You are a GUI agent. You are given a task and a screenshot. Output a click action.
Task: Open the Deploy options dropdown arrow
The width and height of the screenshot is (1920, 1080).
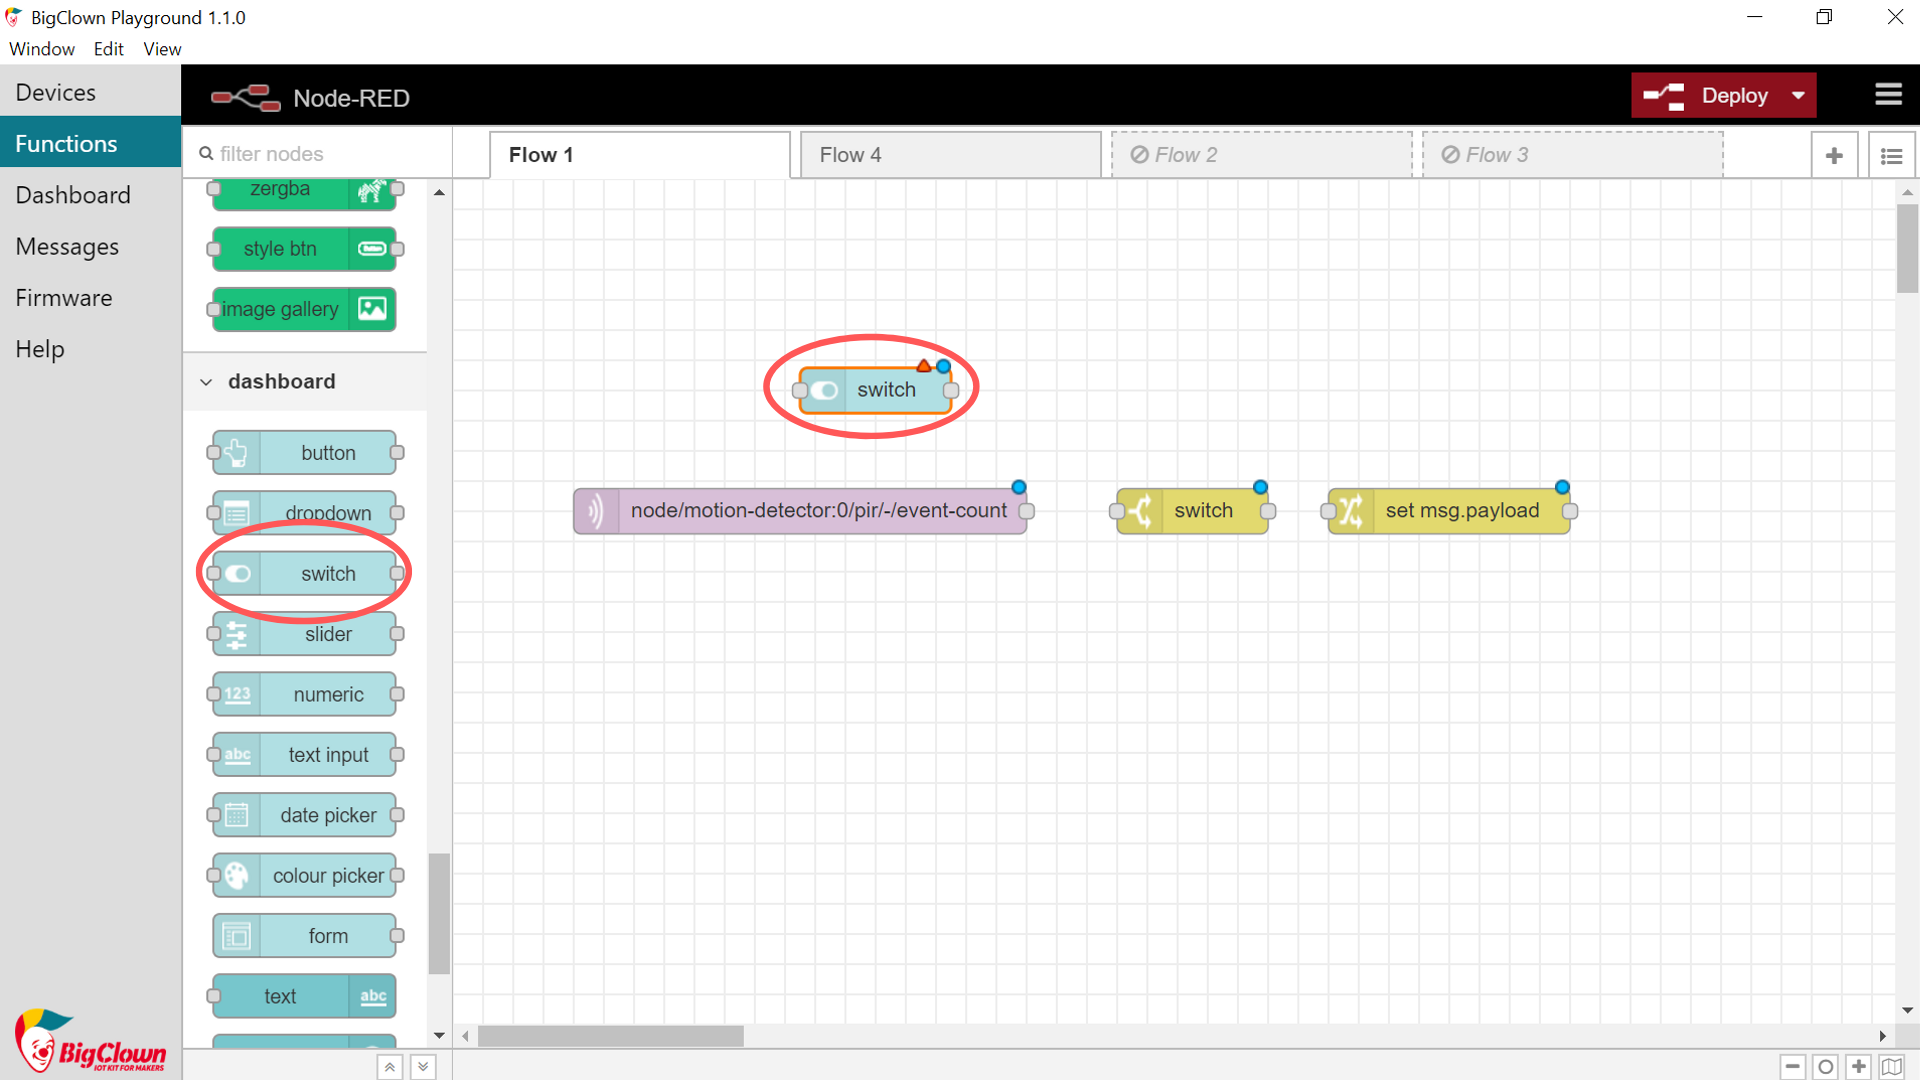1799,96
